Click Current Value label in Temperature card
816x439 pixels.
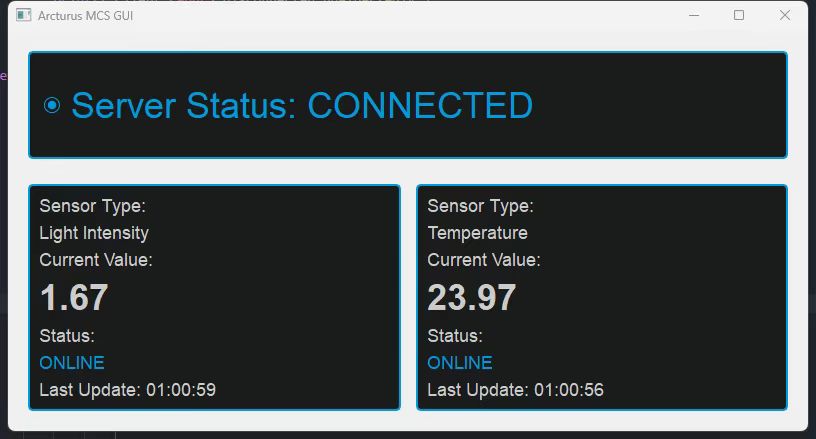(x=484, y=260)
